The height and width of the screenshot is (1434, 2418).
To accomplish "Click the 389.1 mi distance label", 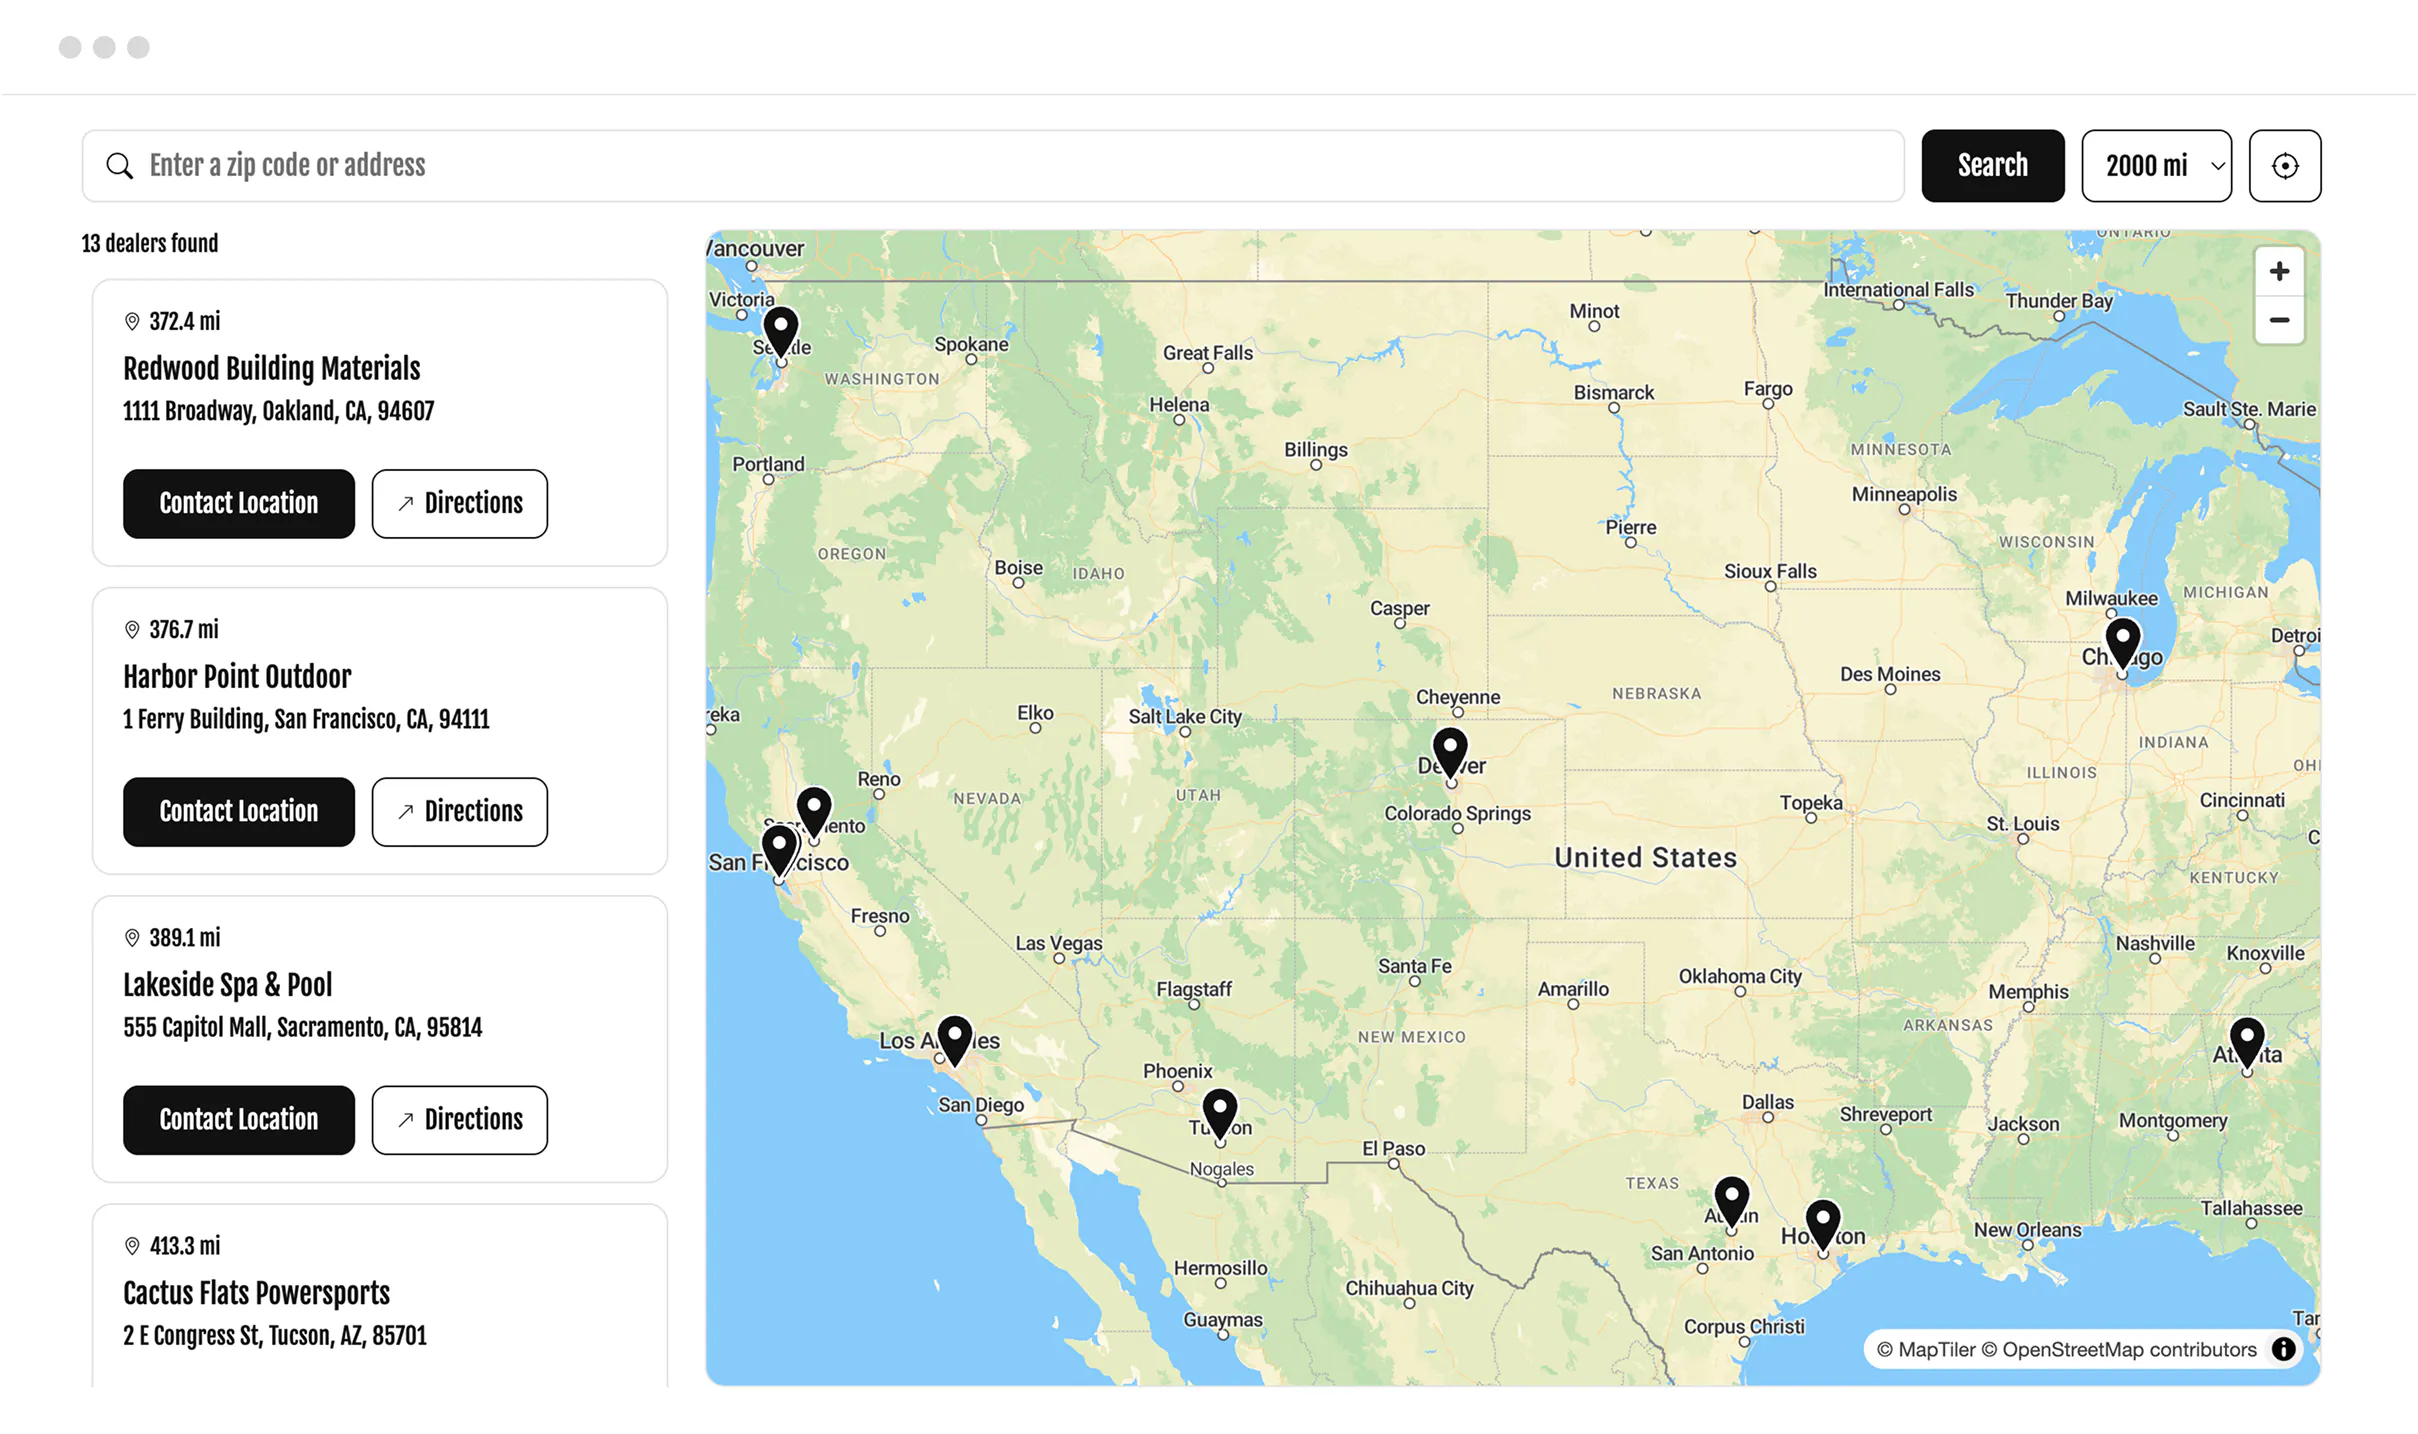I will pyautogui.click(x=185, y=938).
